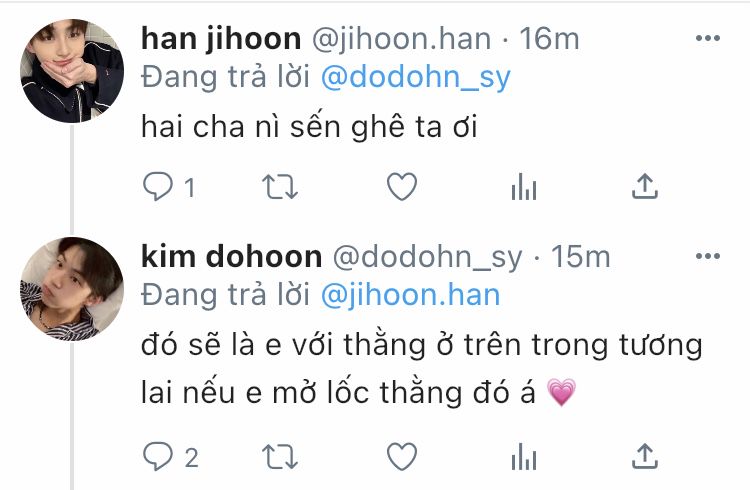750x490 pixels.
Task: Share han jihoon's tweet
Action: [x=645, y=186]
